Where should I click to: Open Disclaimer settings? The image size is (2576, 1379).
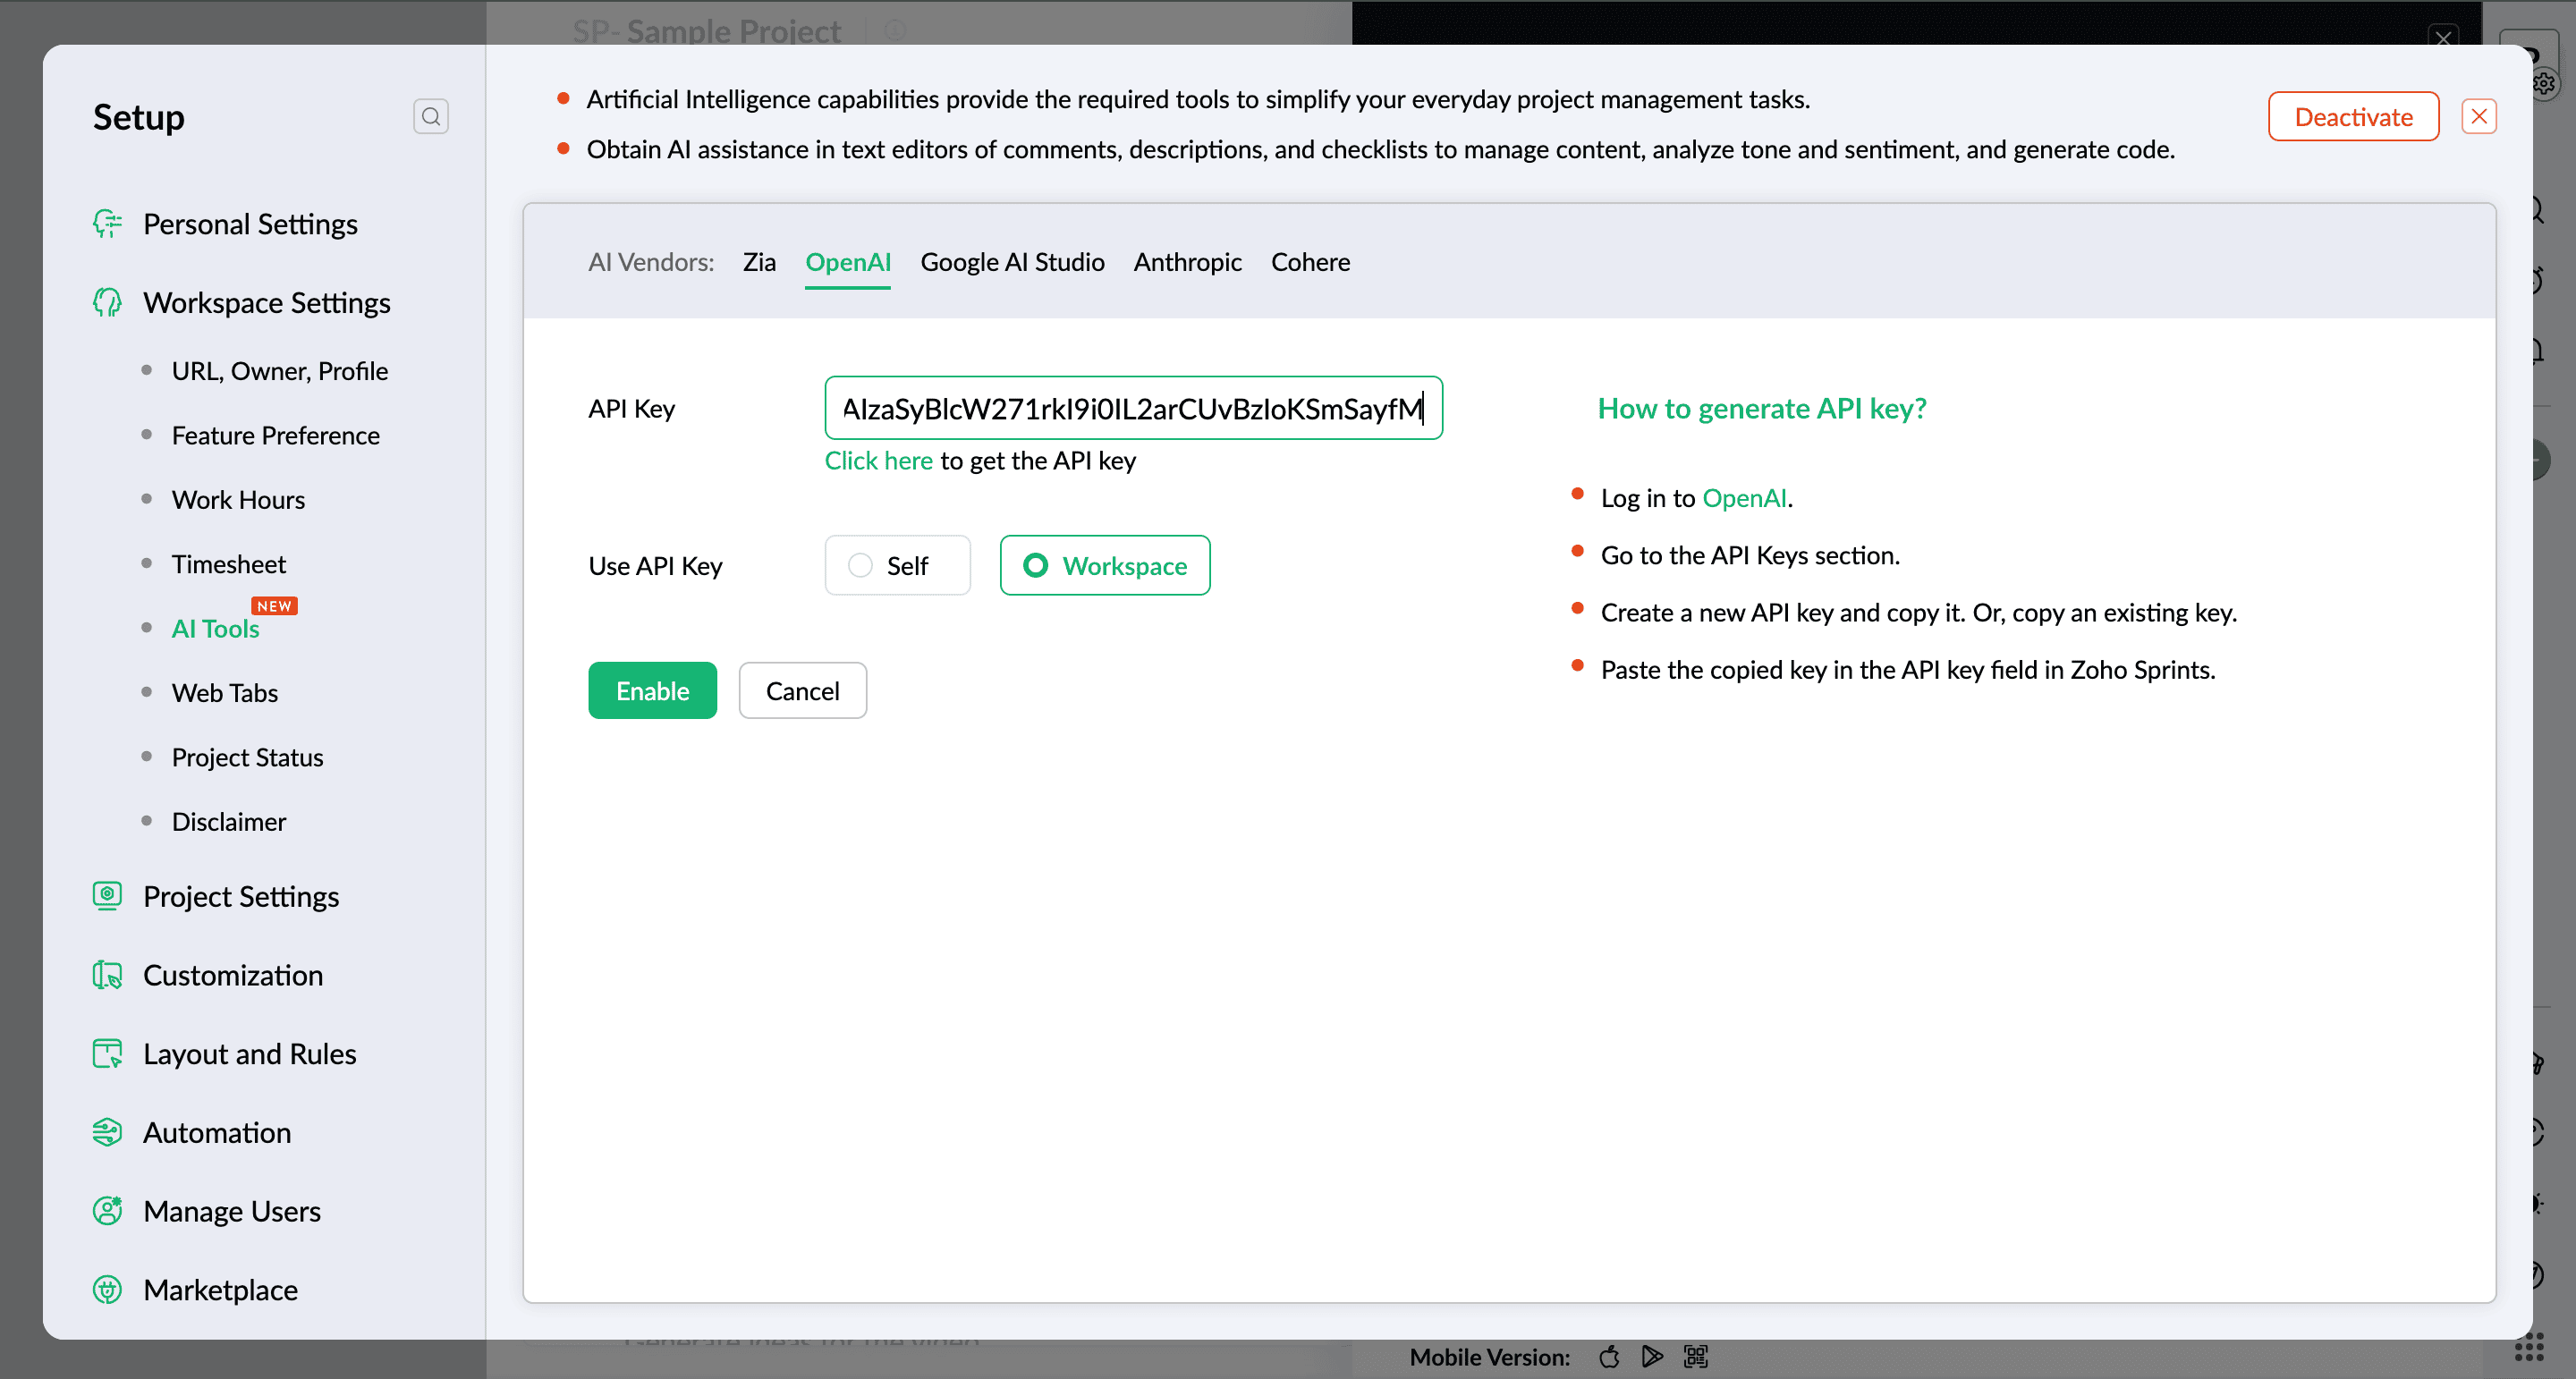pos(229,821)
